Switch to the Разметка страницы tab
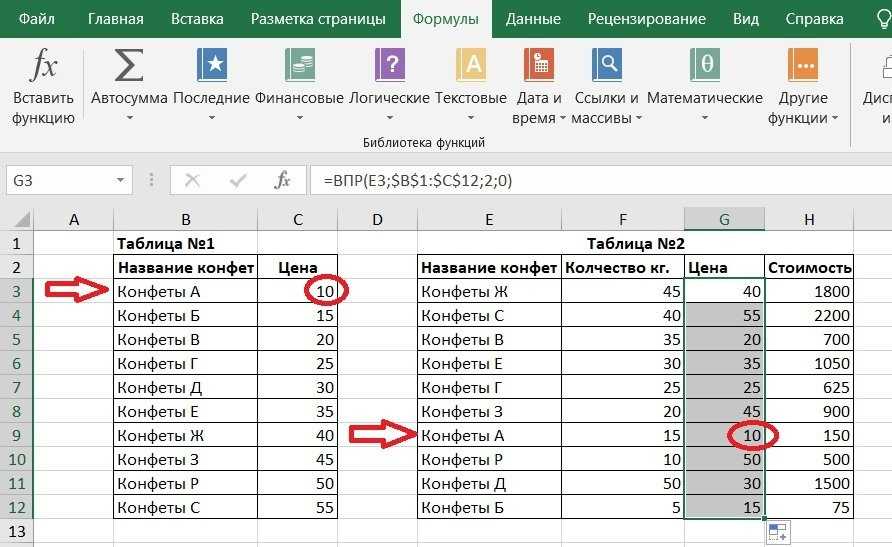The height and width of the screenshot is (547, 892). [319, 19]
